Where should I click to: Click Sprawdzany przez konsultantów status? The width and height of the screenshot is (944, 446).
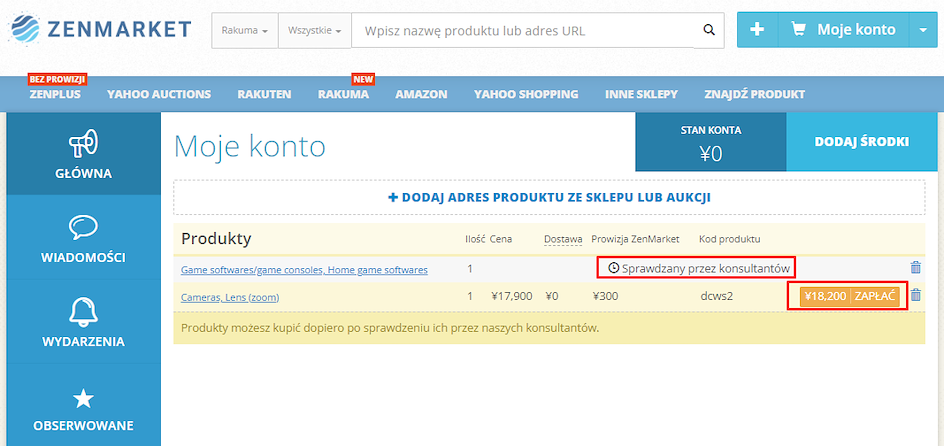click(x=699, y=268)
